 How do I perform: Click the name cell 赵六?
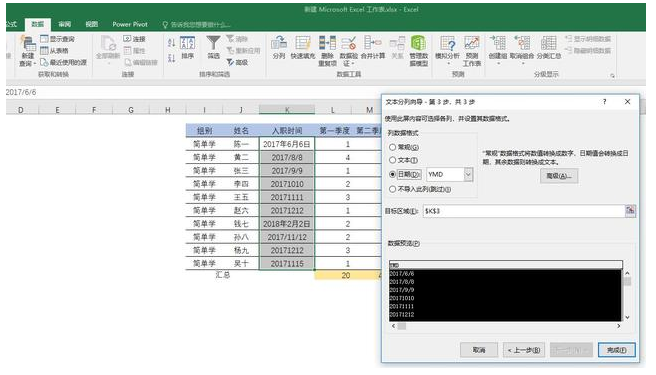241,211
